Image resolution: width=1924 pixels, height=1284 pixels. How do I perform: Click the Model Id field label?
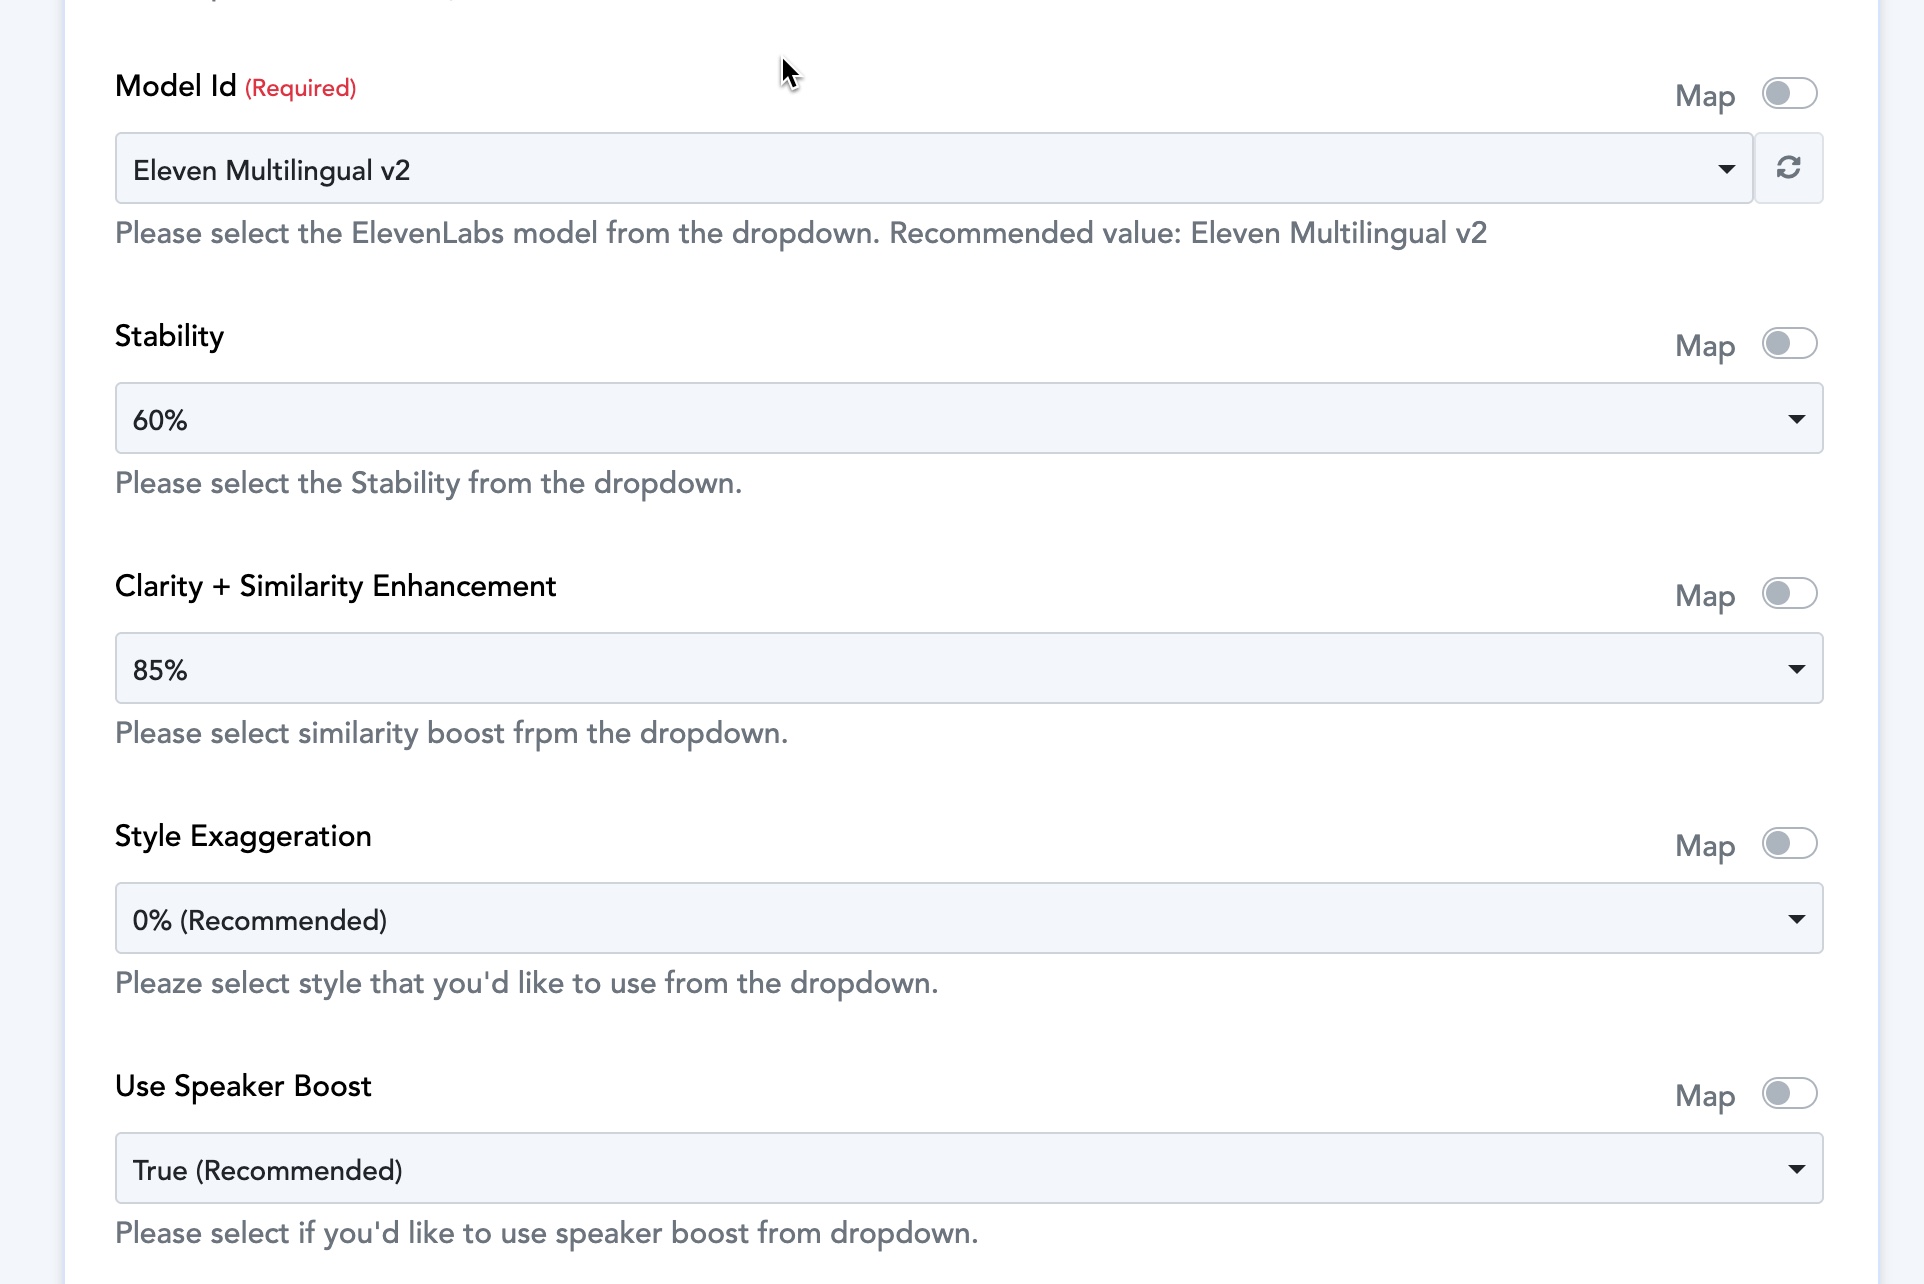click(175, 86)
